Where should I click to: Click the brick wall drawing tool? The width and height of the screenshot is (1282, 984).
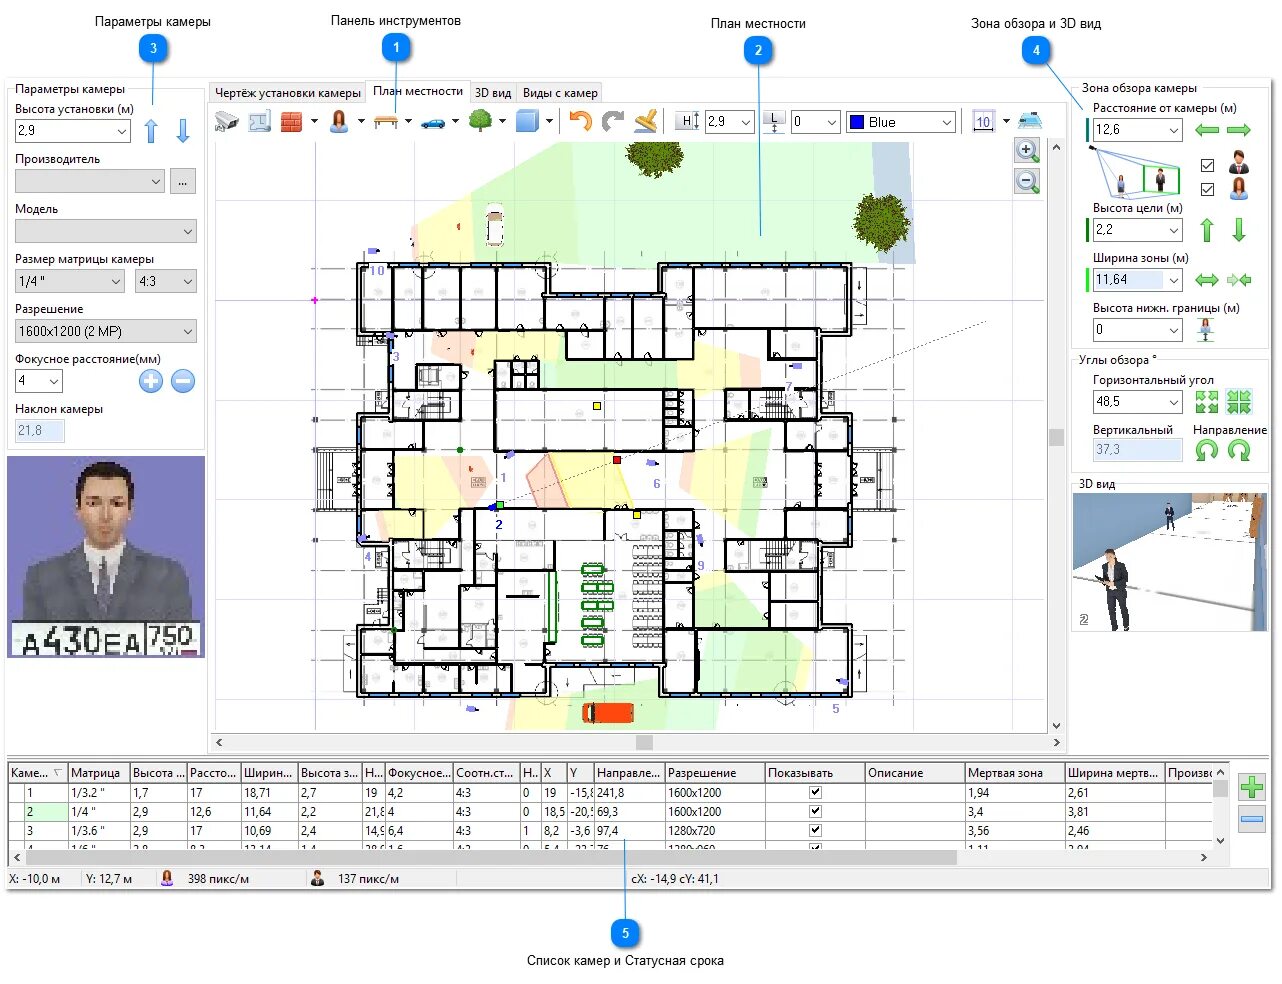pos(291,122)
